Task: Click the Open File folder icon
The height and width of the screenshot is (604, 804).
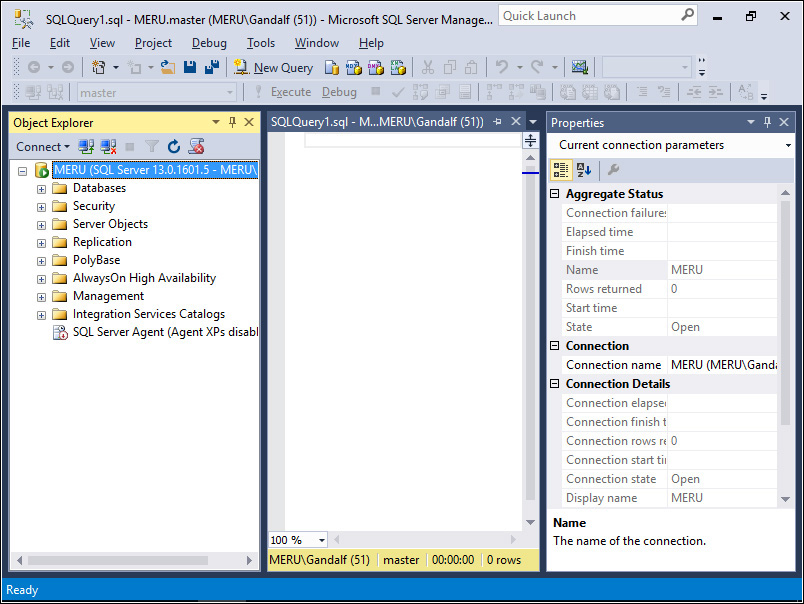Action: [x=168, y=67]
